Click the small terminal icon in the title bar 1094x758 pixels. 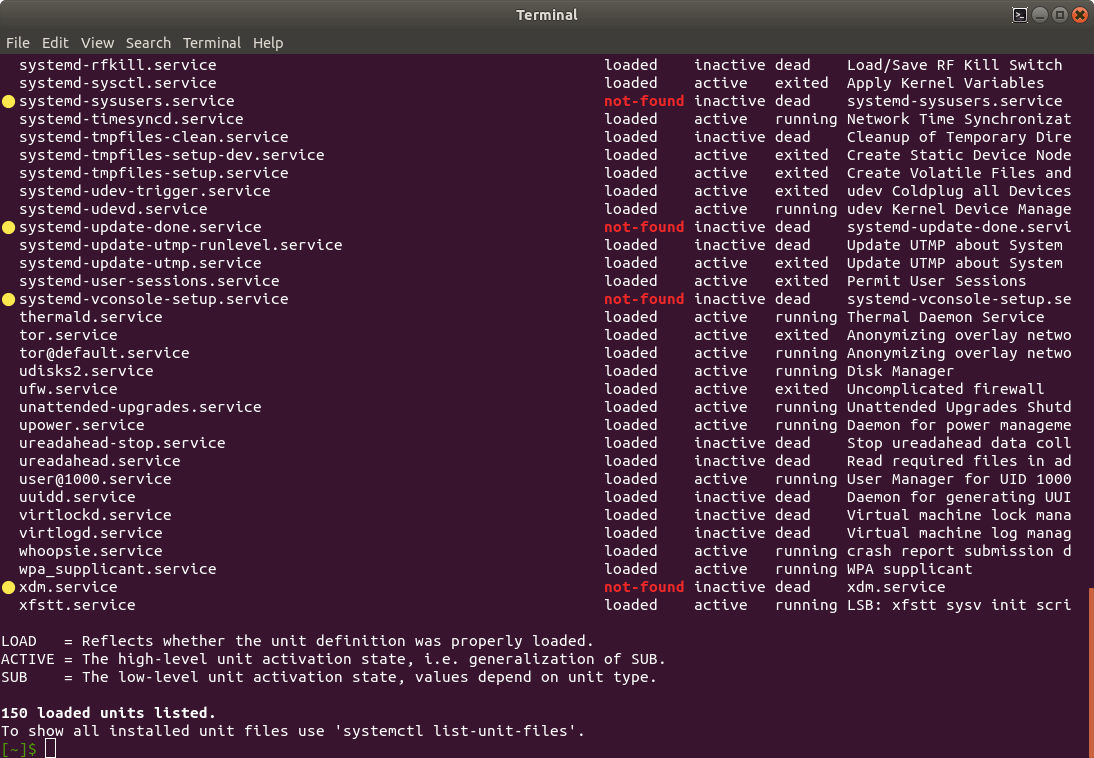(1019, 15)
